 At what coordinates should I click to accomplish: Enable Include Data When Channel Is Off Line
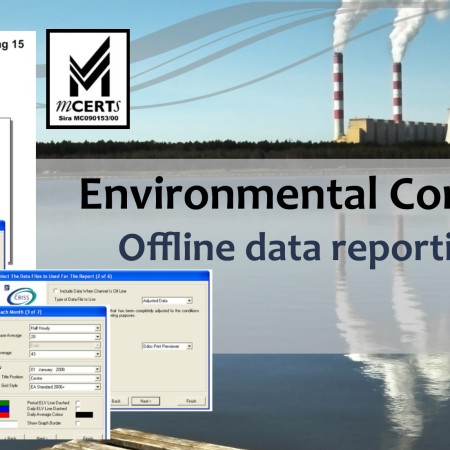click(56, 291)
